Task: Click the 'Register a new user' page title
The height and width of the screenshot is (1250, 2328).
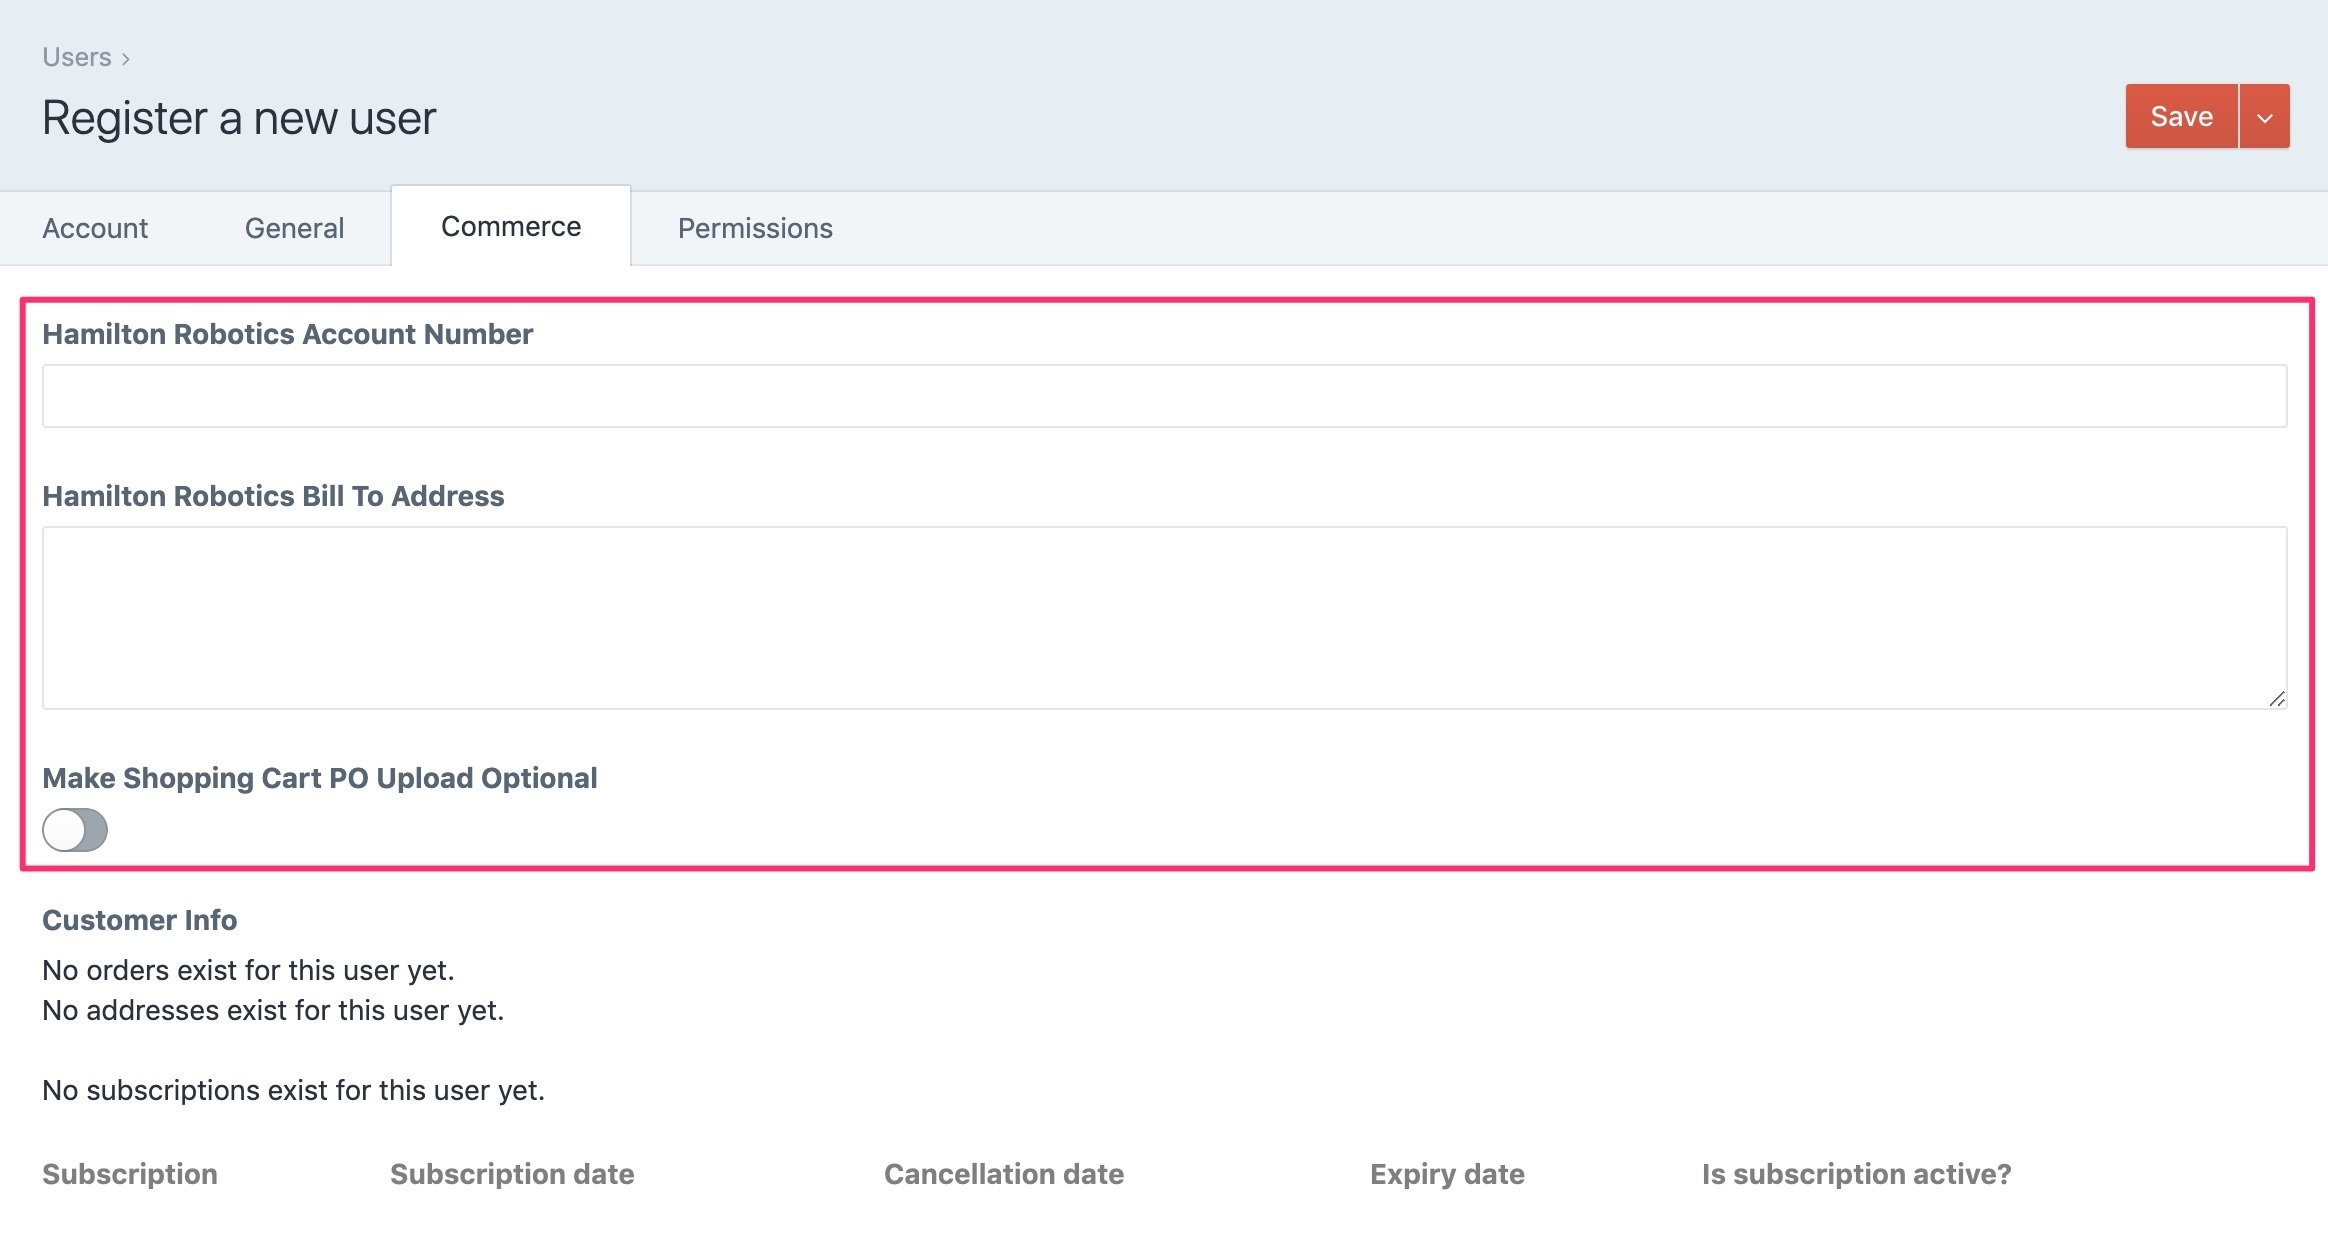Action: point(239,118)
